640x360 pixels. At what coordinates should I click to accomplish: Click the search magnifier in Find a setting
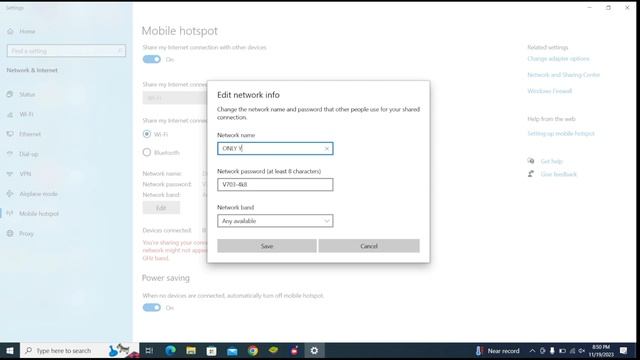tap(120, 51)
